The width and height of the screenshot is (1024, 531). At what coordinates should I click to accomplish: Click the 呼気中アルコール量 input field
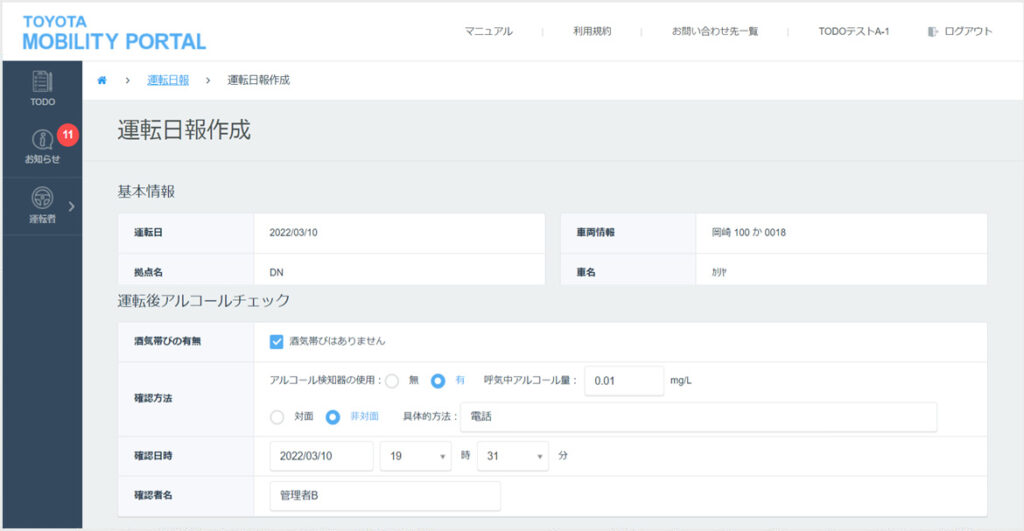[x=624, y=381]
